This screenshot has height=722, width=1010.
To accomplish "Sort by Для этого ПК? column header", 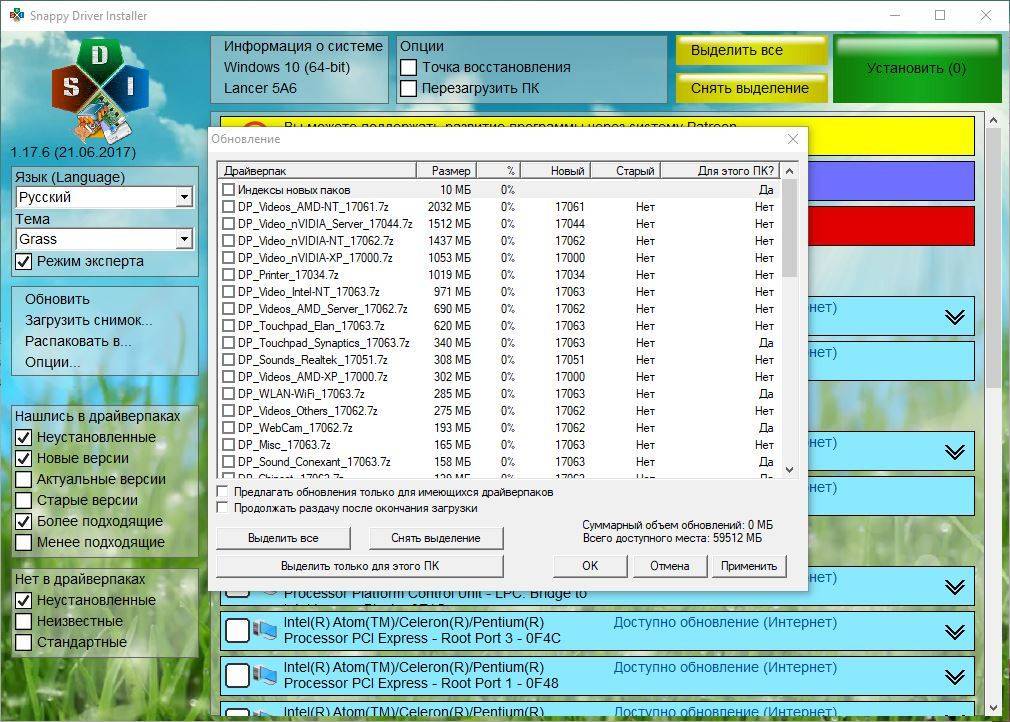I will pyautogui.click(x=721, y=171).
